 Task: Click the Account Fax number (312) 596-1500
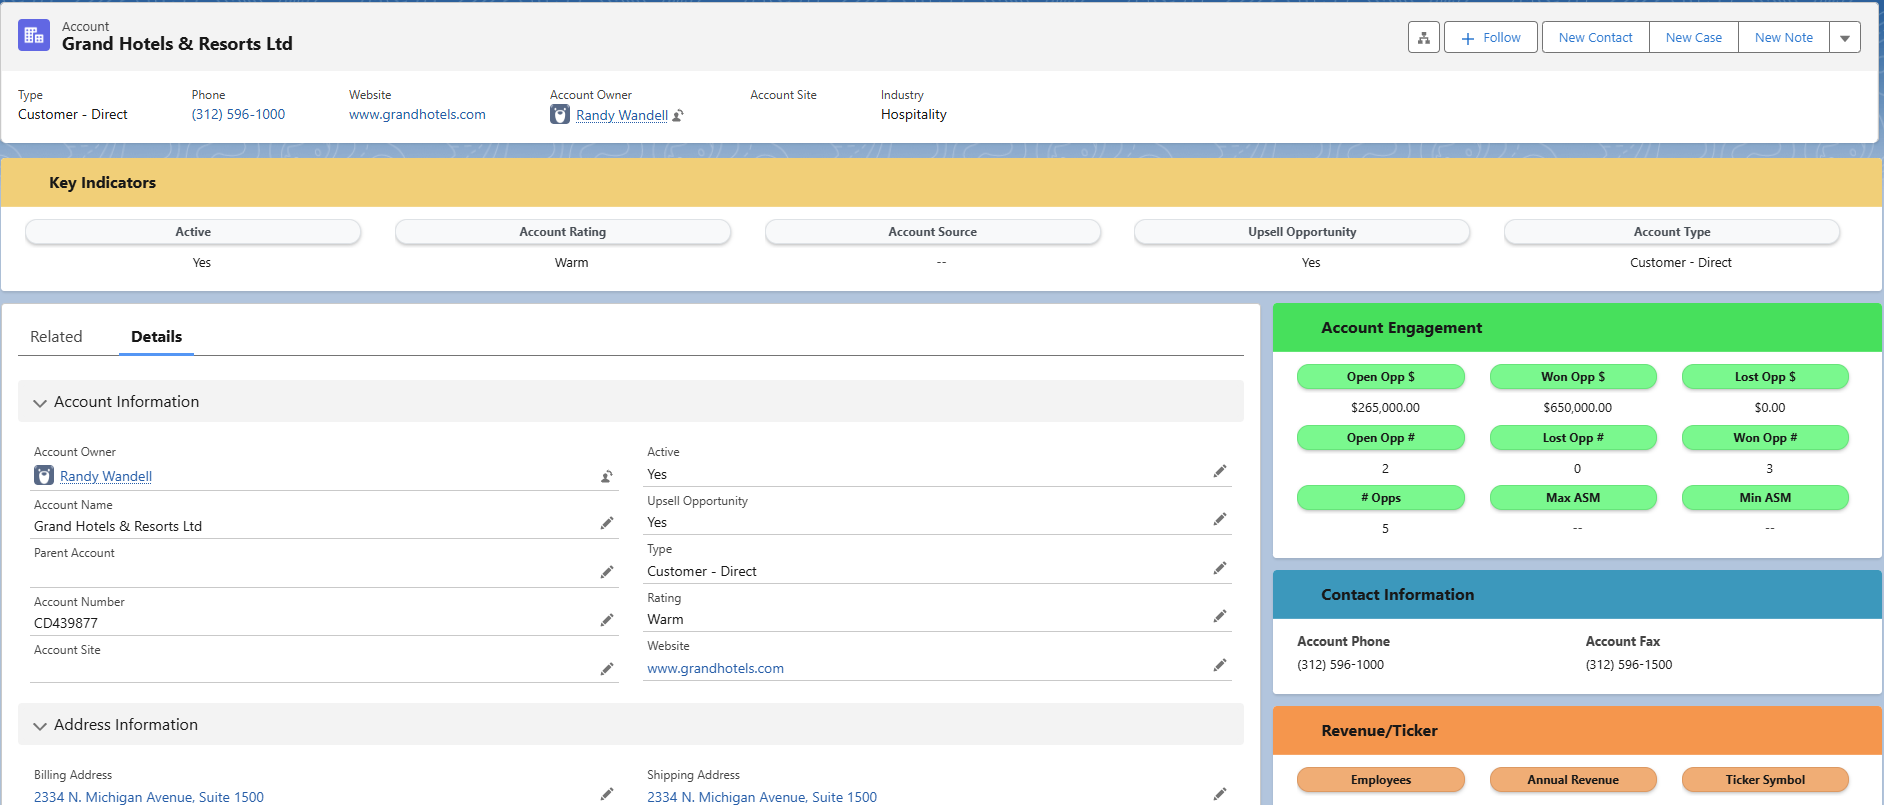(1628, 665)
